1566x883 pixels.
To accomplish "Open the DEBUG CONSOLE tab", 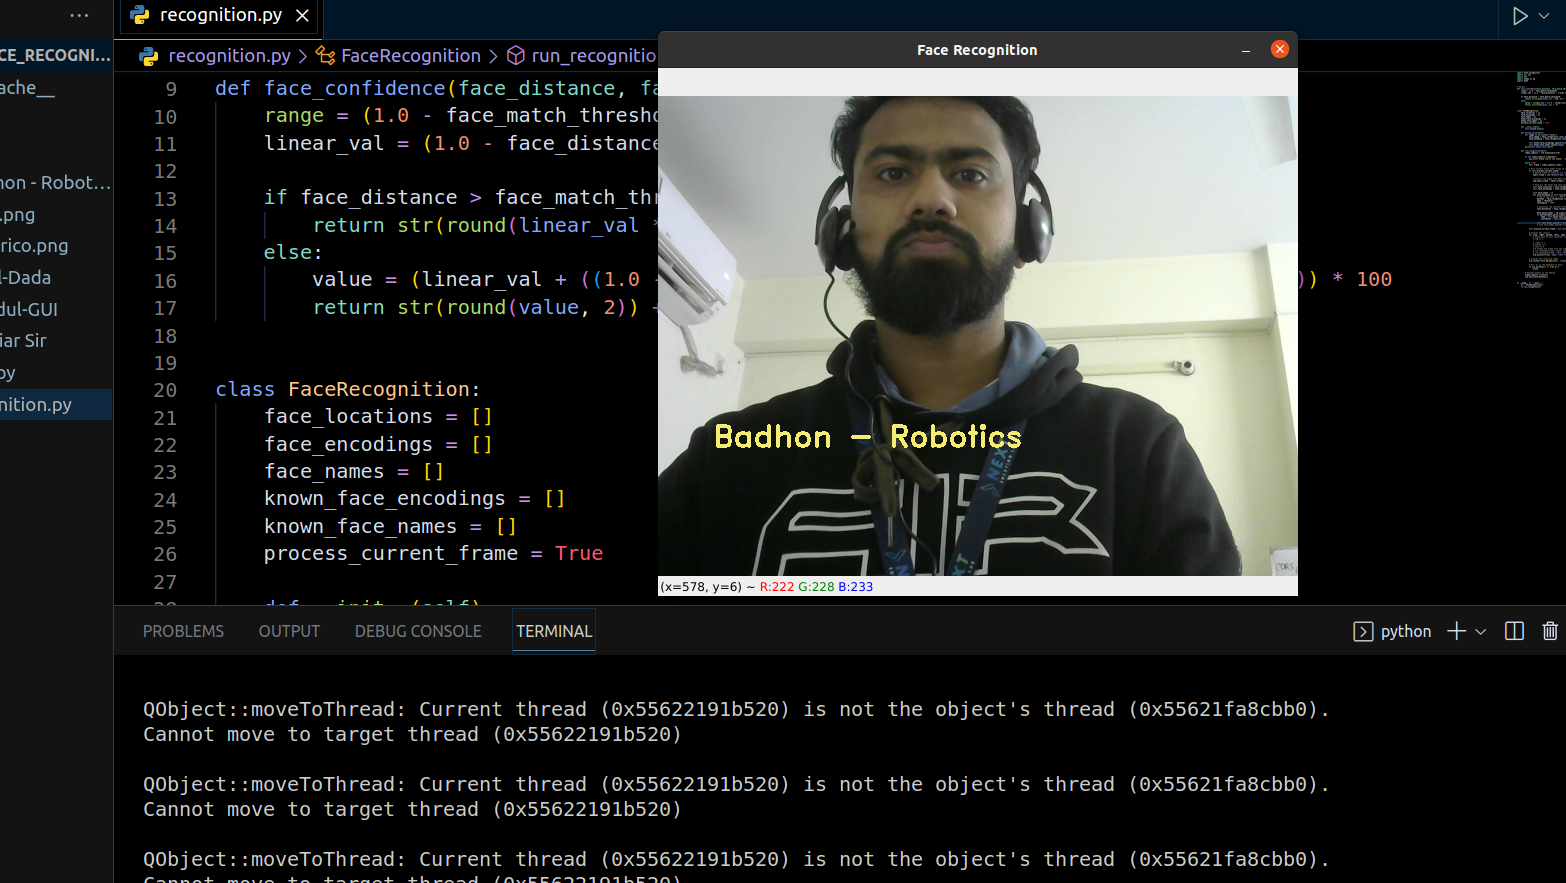I will [x=418, y=631].
